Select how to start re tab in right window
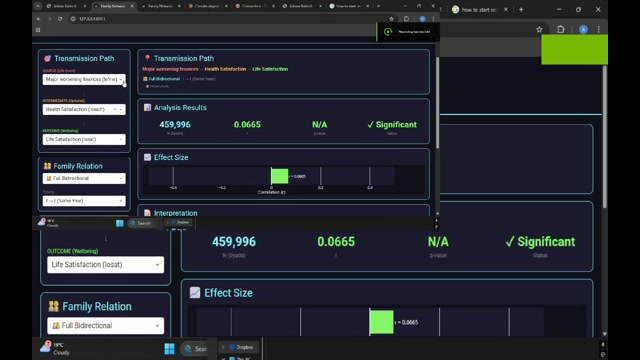The width and height of the screenshot is (640, 360). point(479,9)
